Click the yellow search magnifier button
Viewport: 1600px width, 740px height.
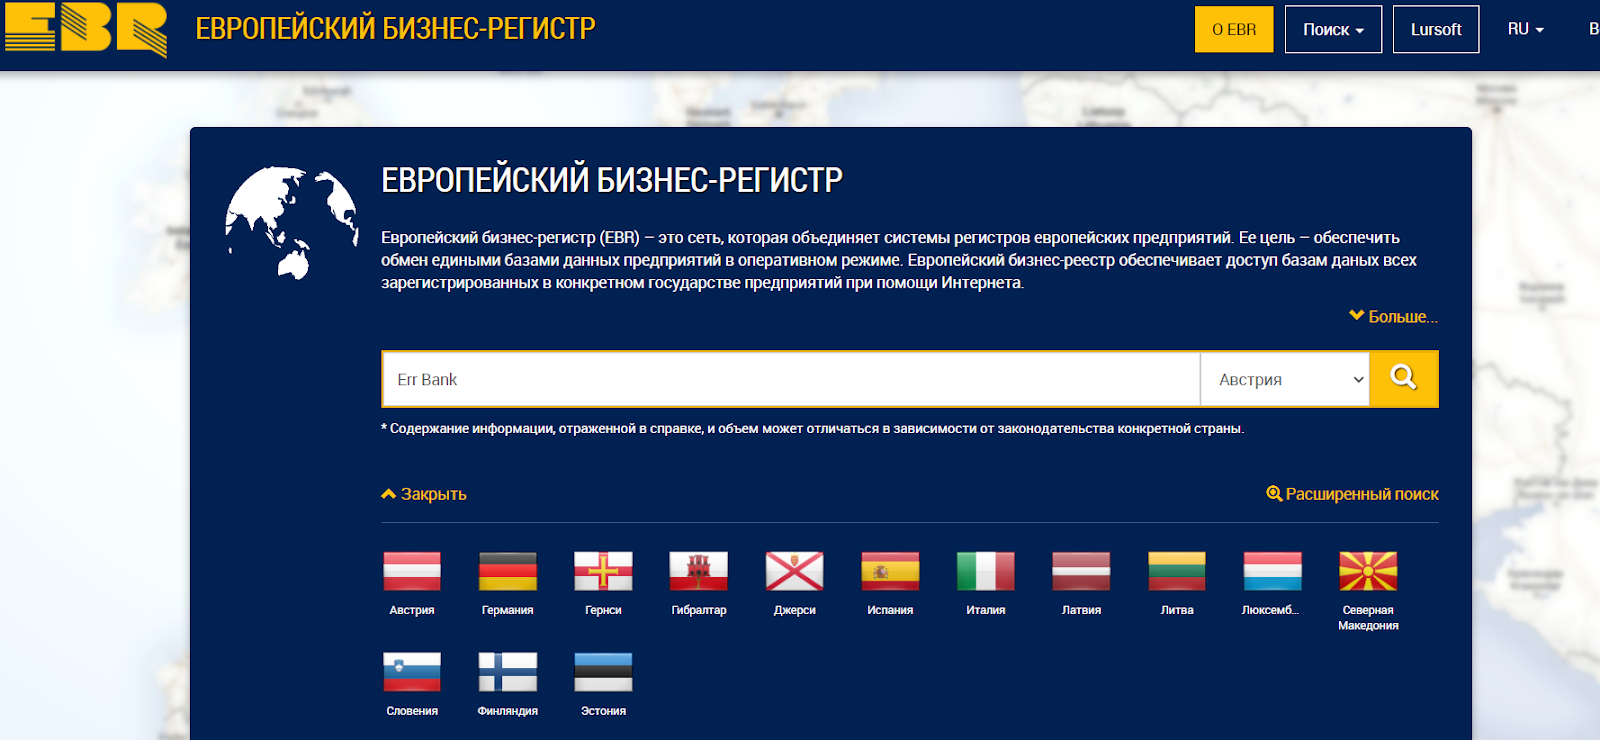coord(1404,379)
